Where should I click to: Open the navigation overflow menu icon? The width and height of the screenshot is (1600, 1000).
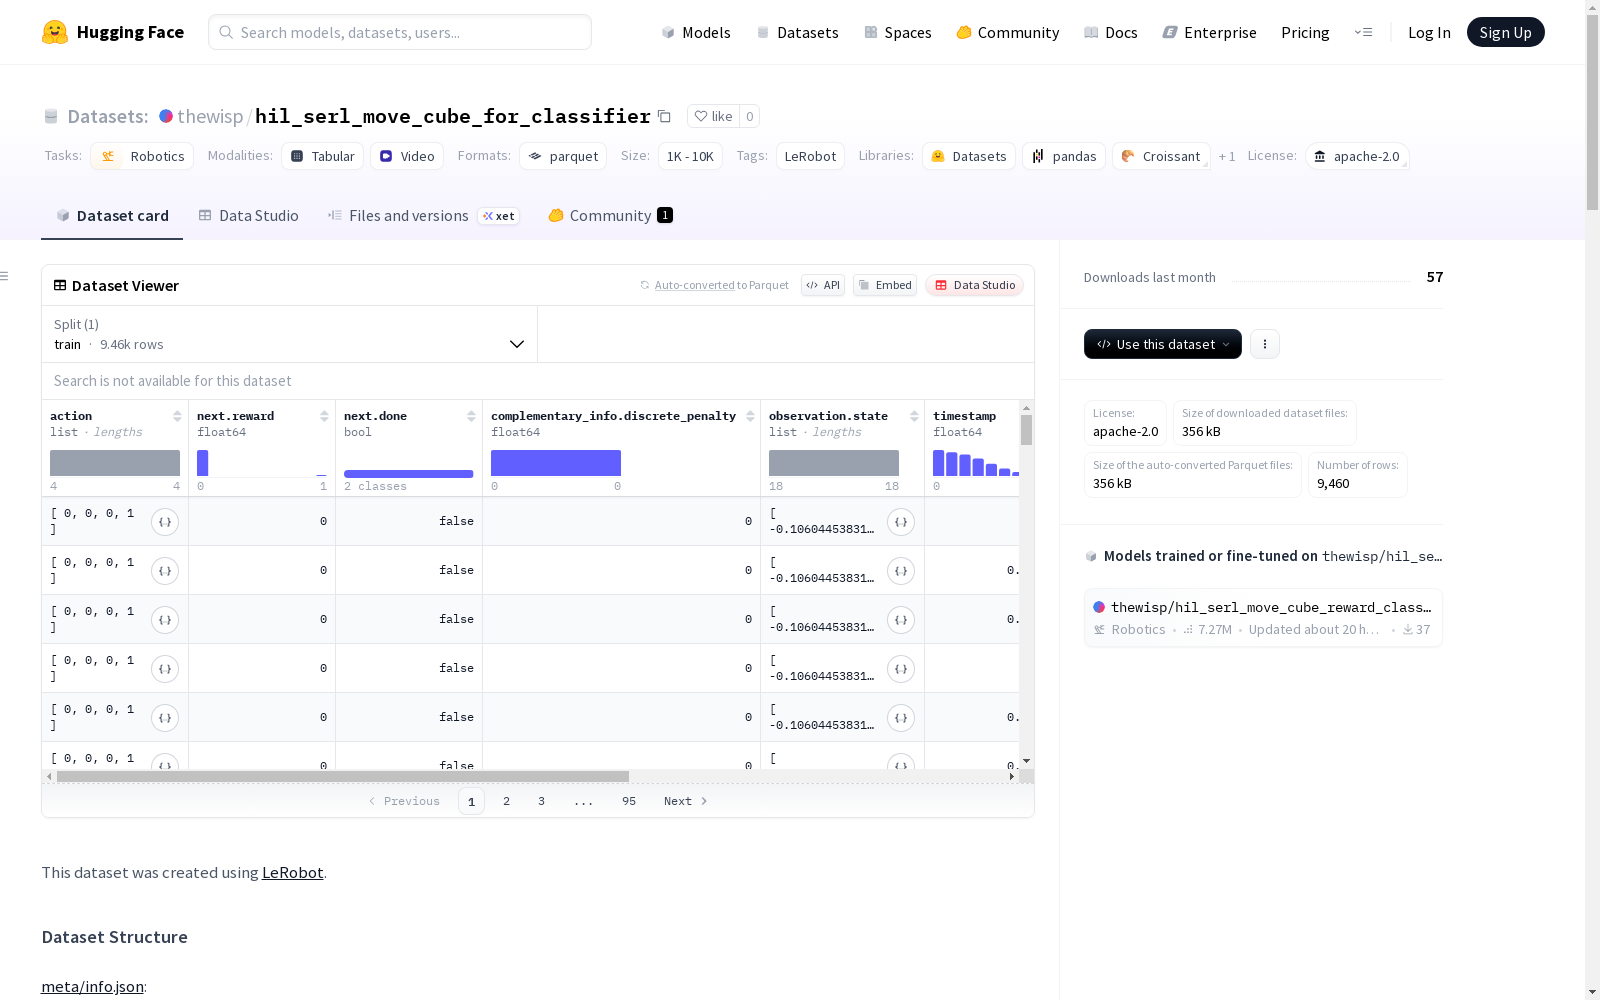1363,32
